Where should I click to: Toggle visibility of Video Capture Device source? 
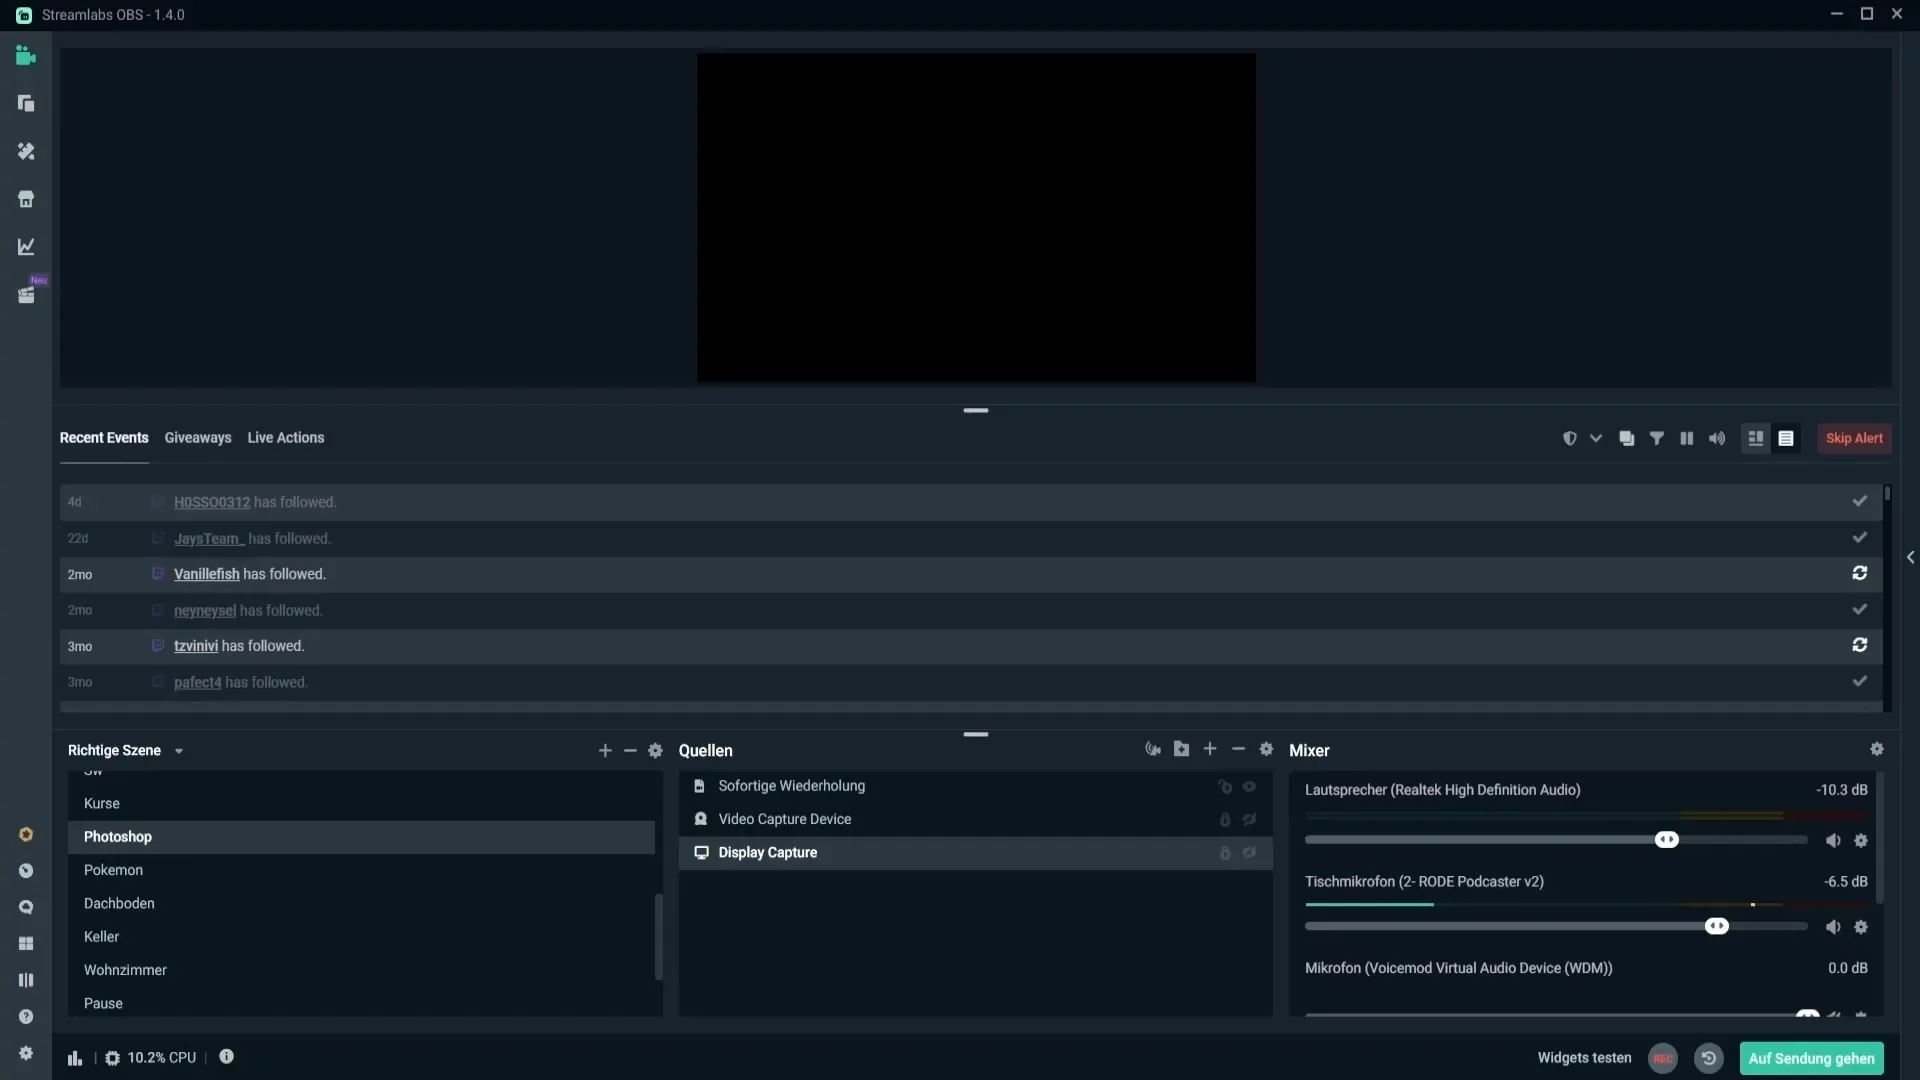click(x=1250, y=820)
